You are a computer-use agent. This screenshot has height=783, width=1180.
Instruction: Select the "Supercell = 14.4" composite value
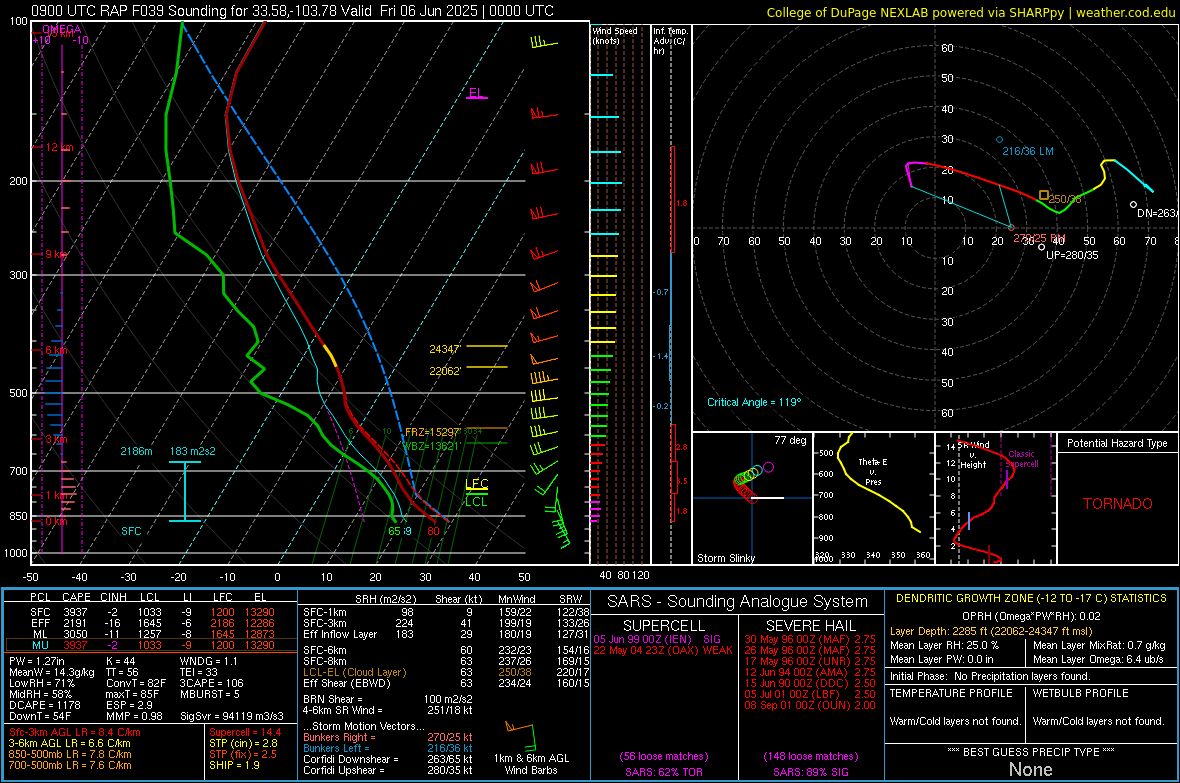coord(245,733)
